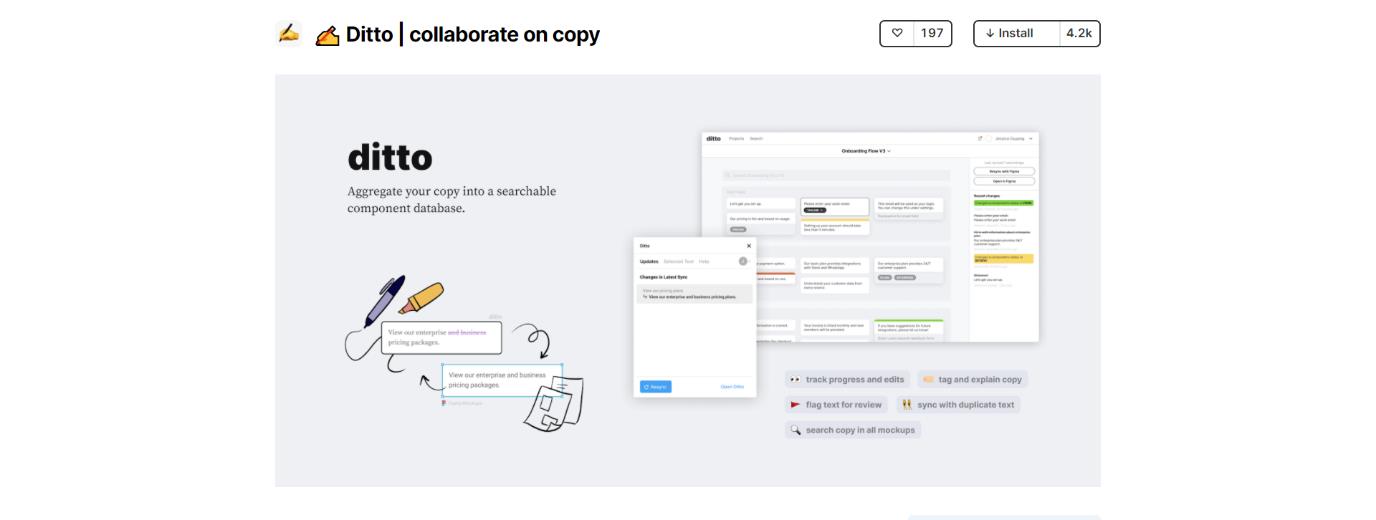The width and height of the screenshot is (1376, 520).
Task: Click the writing hand emoji in title
Action: pyautogui.click(x=327, y=35)
